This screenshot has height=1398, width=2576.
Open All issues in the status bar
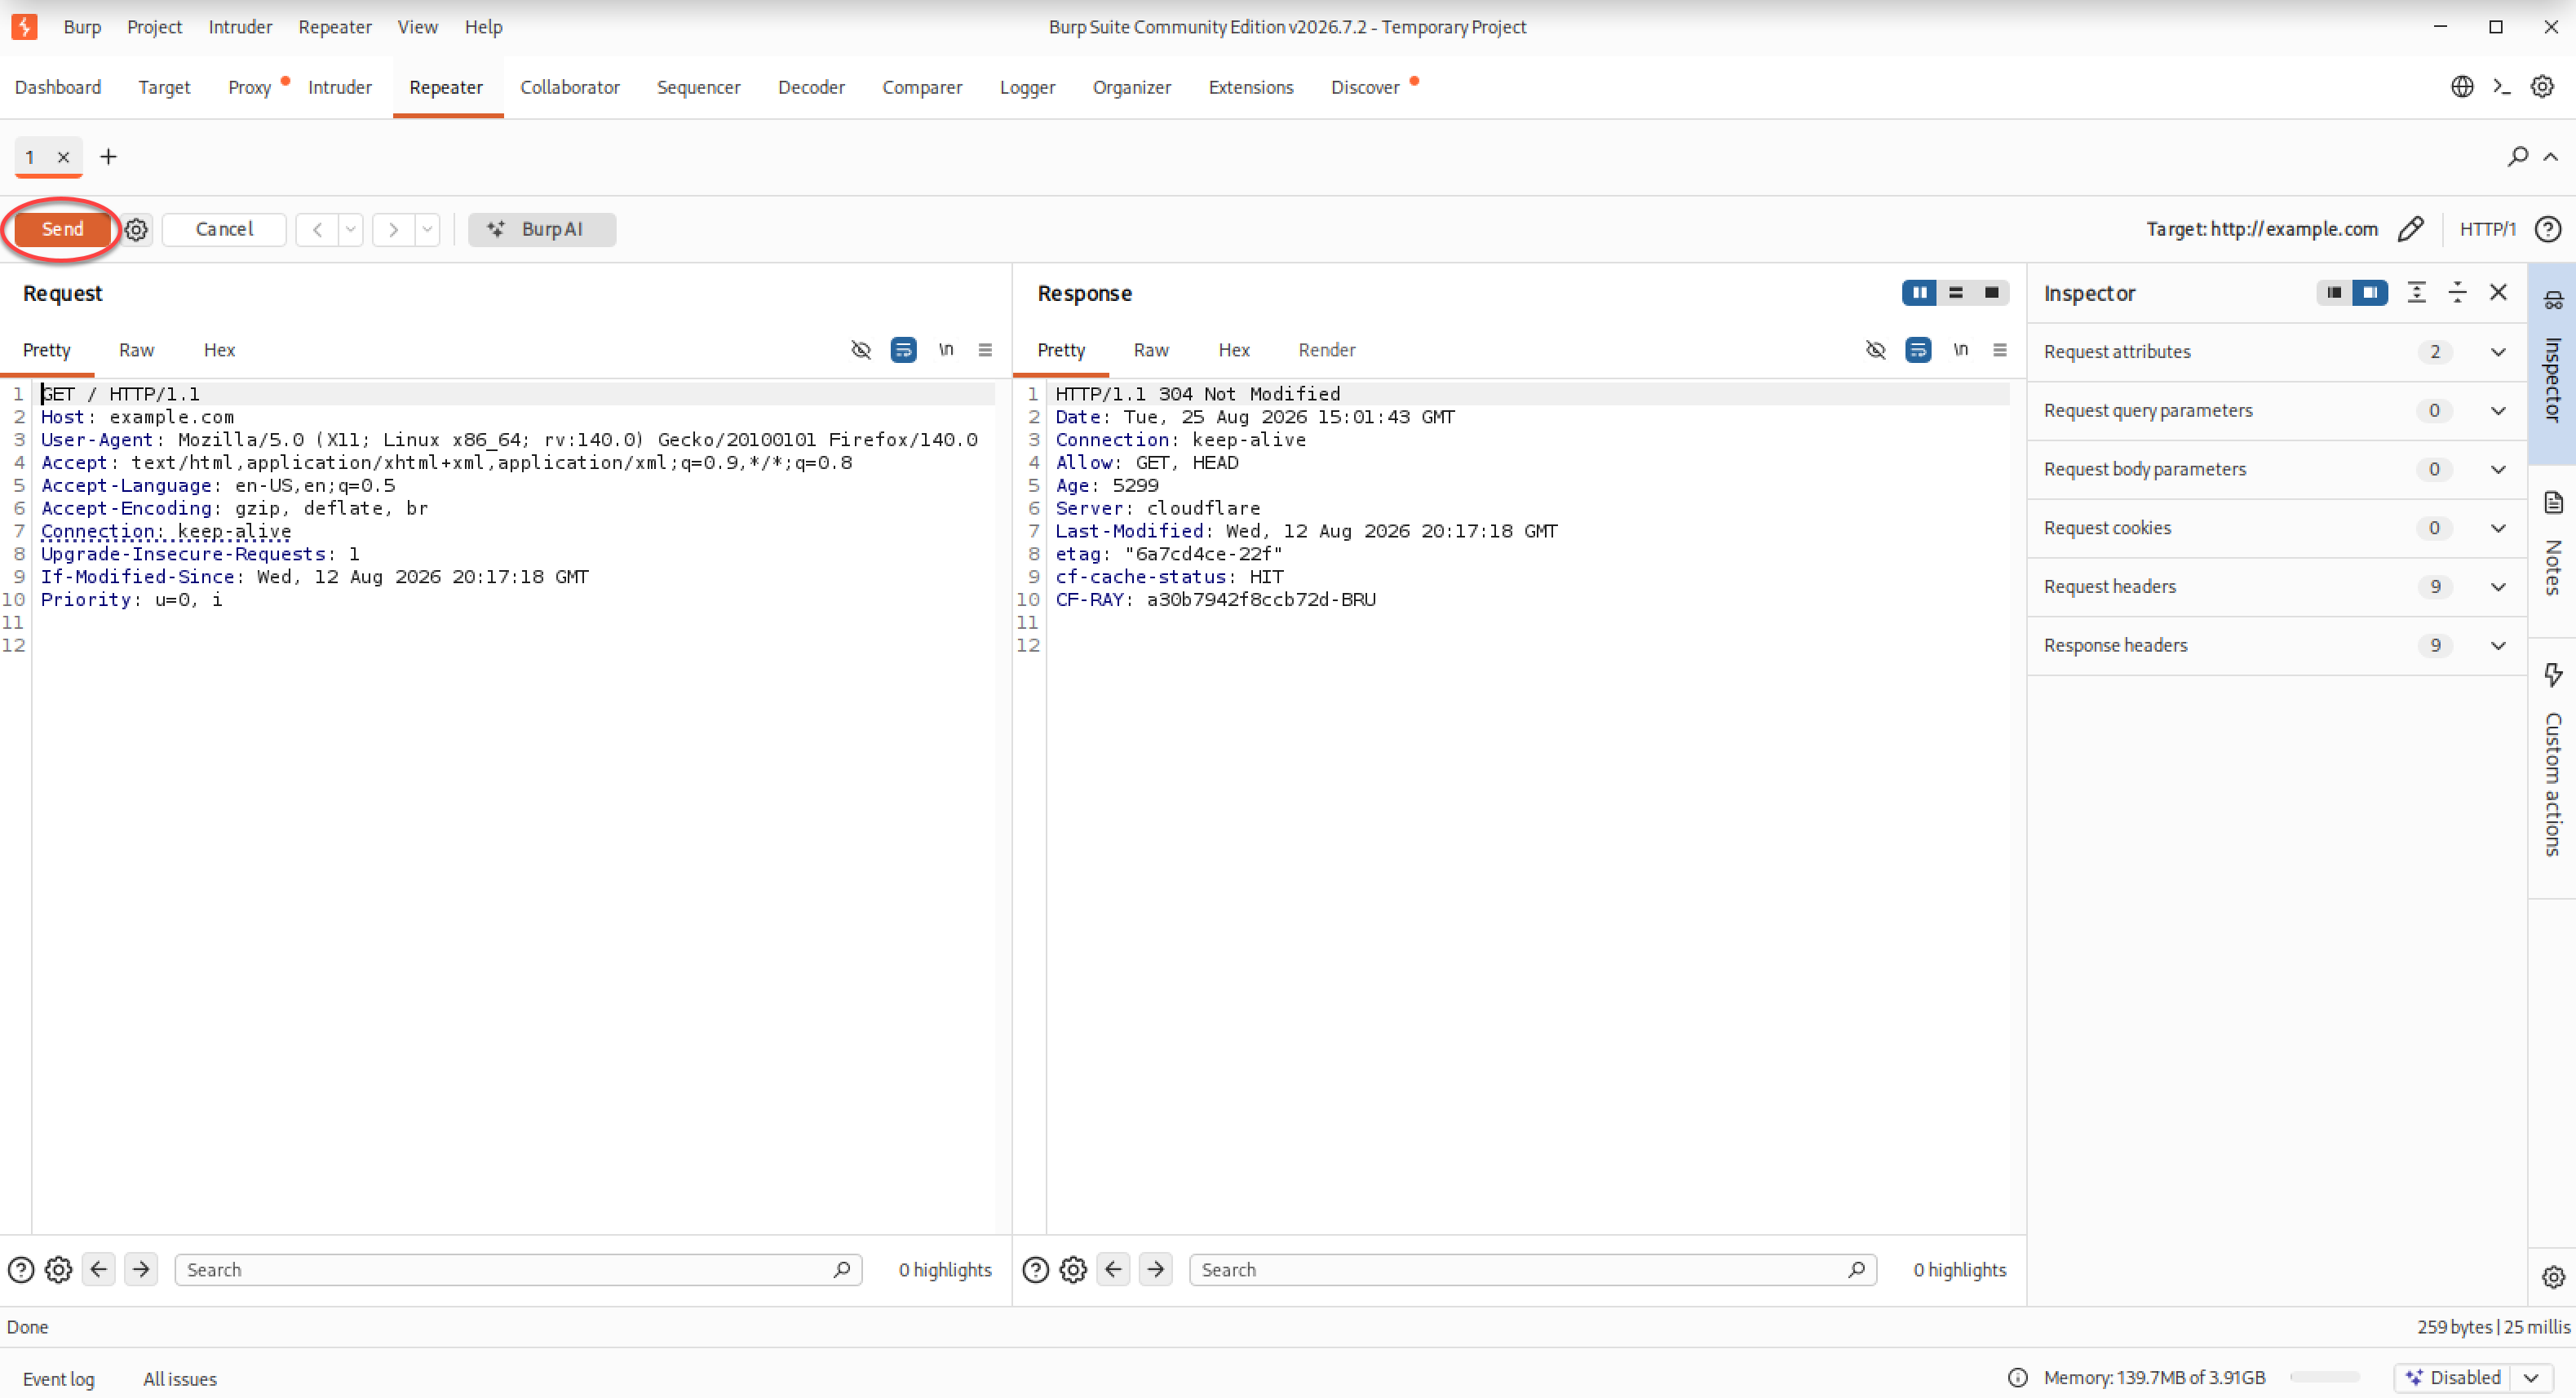(180, 1379)
